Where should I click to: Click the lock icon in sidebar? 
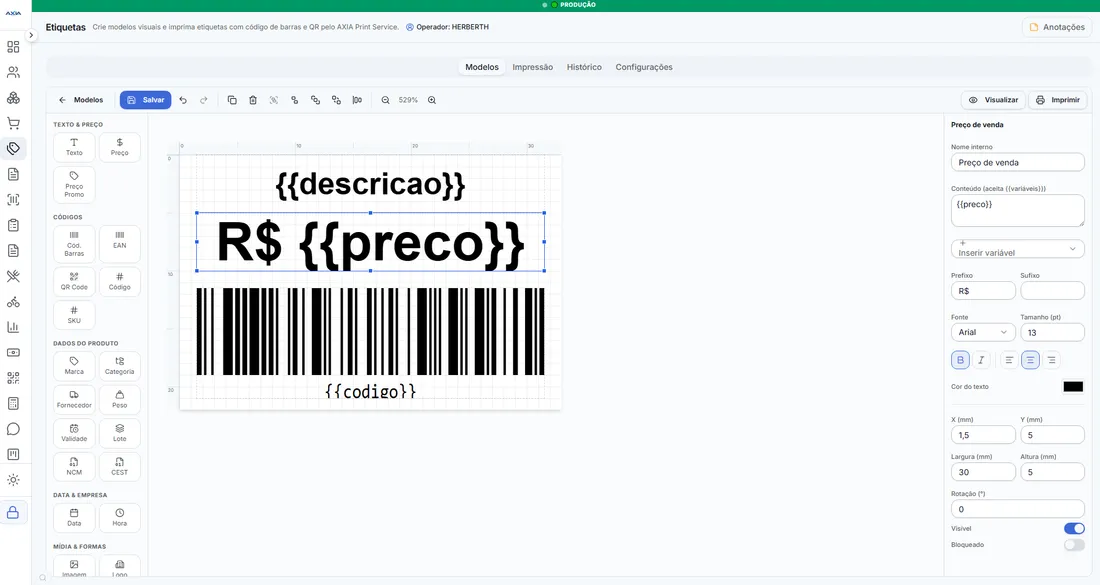[x=13, y=513]
